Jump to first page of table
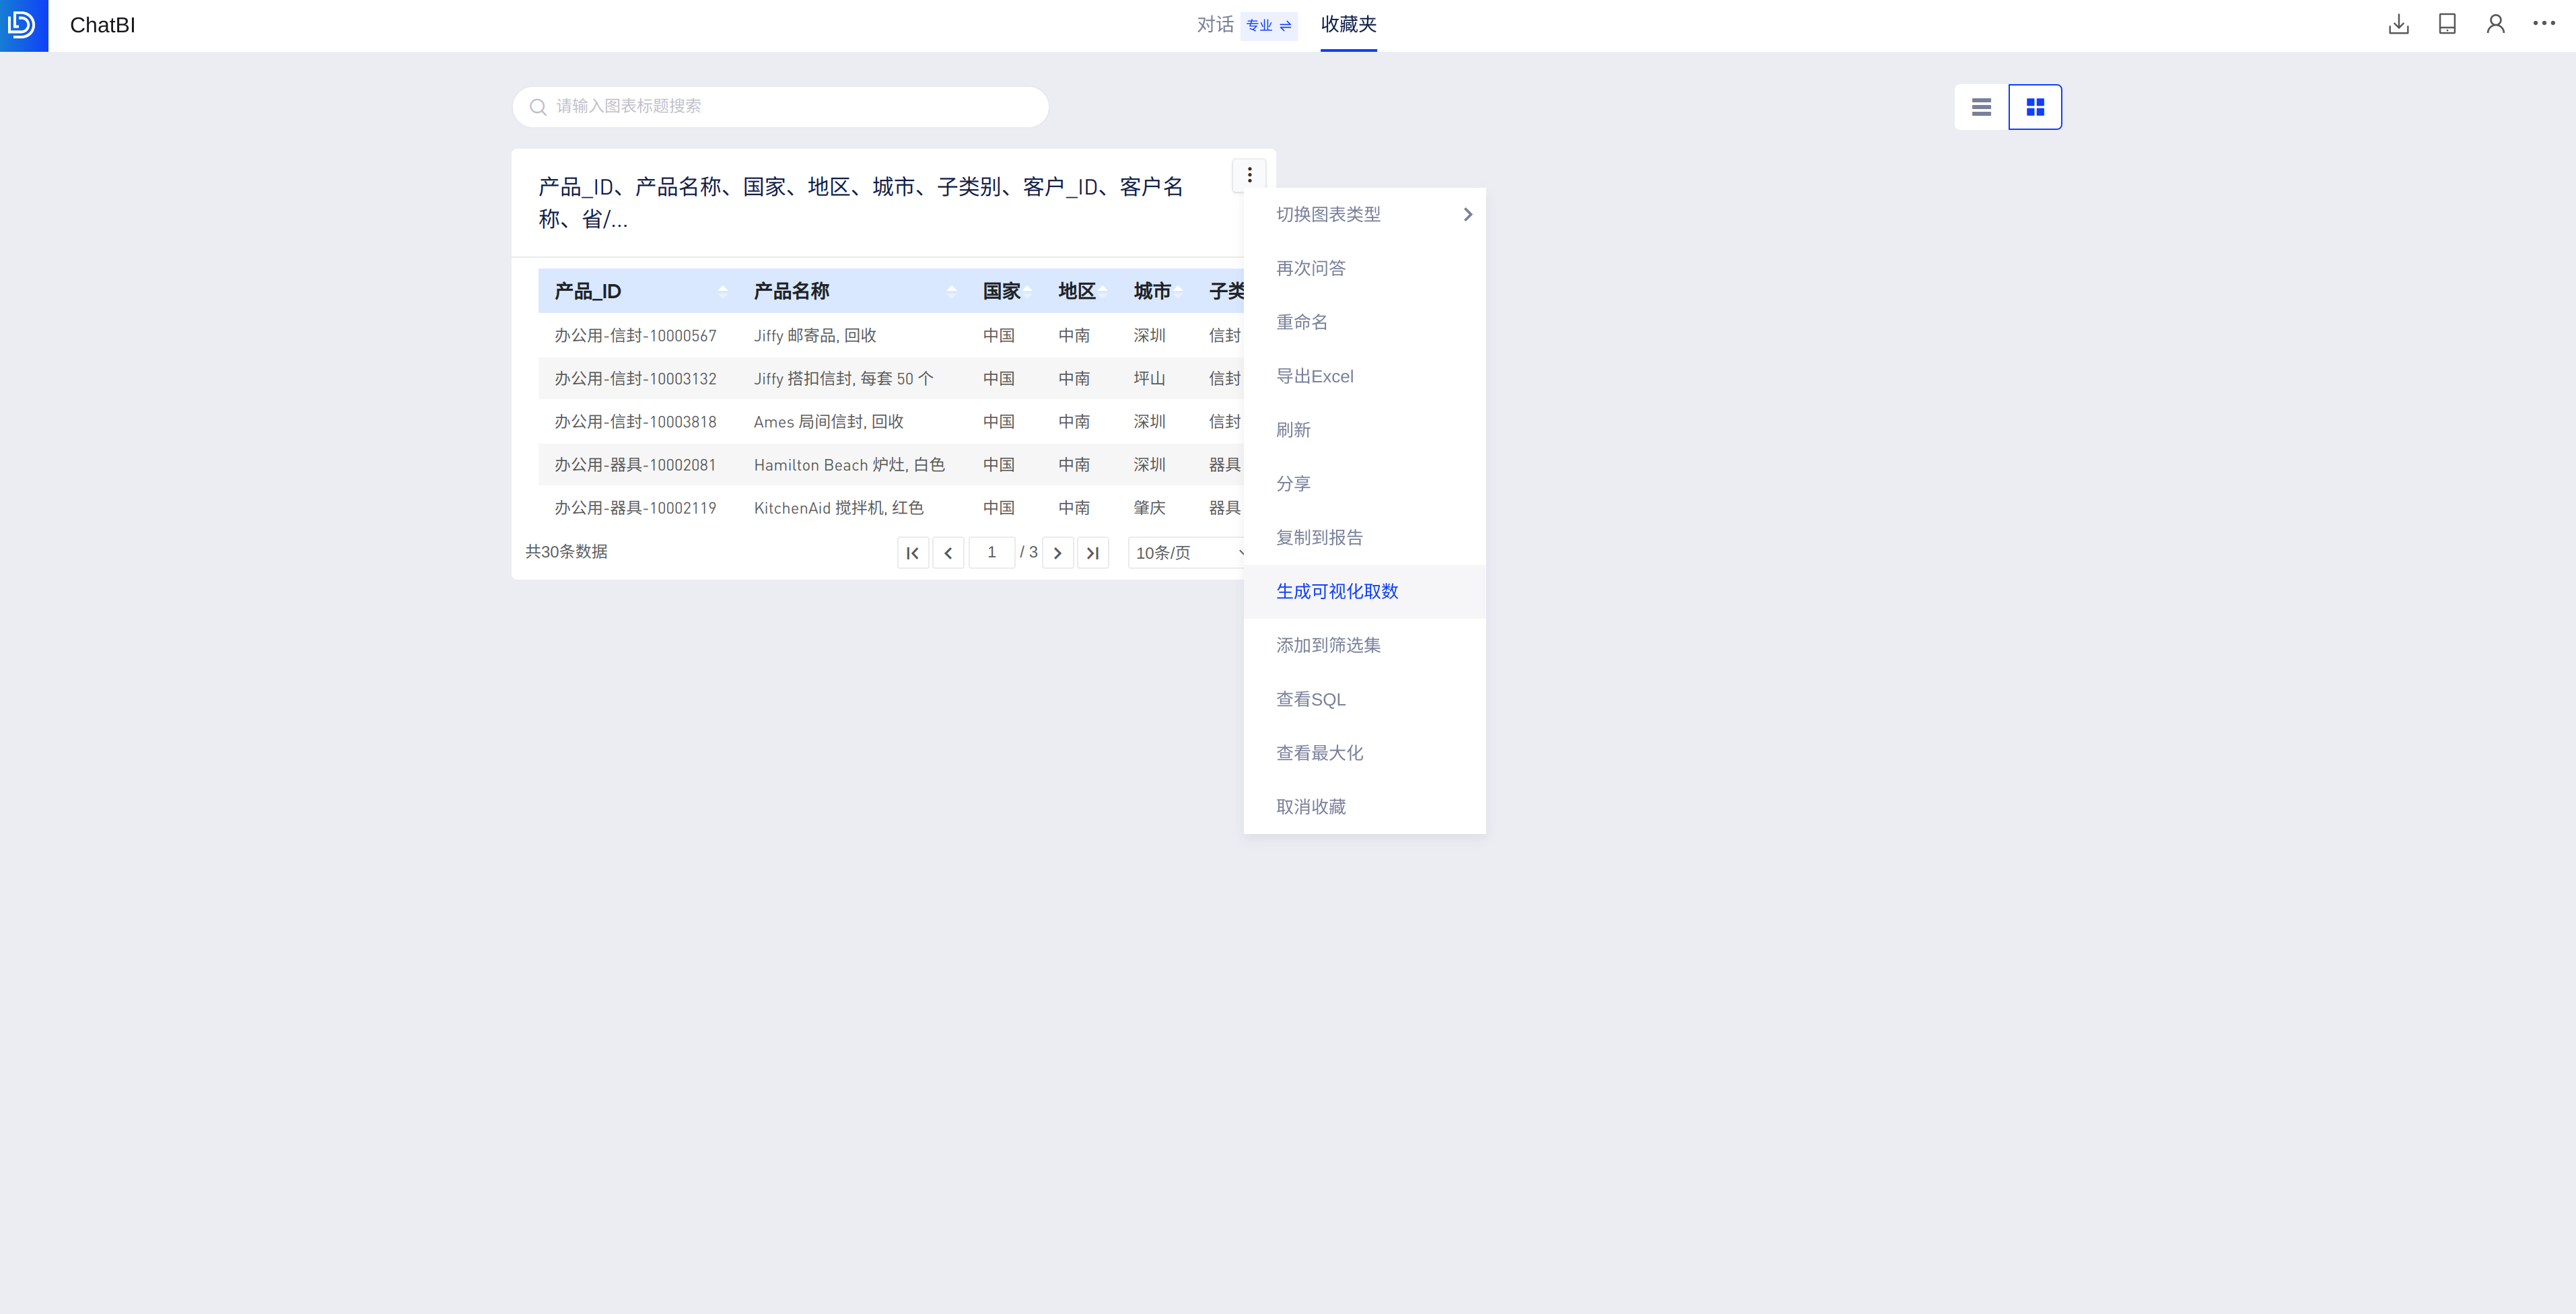 [912, 553]
